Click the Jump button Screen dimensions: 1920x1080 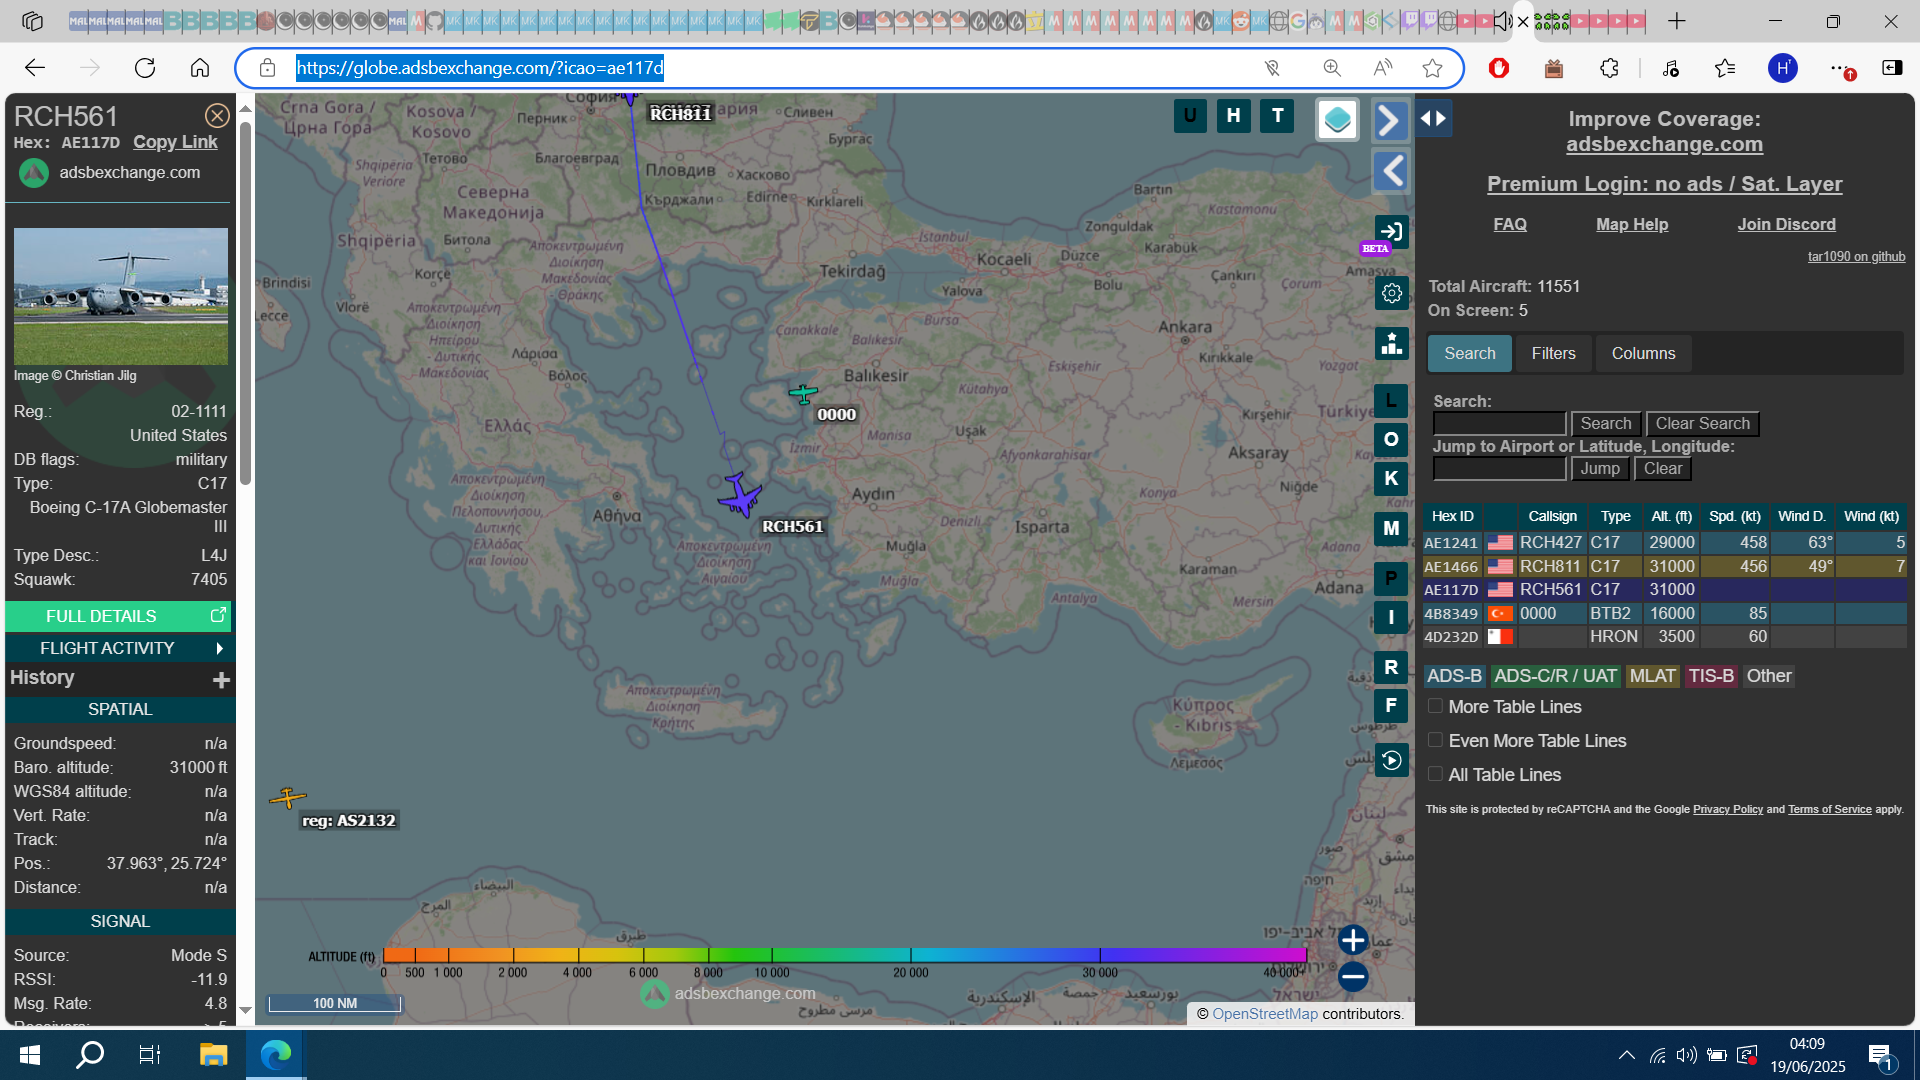pos(1600,469)
